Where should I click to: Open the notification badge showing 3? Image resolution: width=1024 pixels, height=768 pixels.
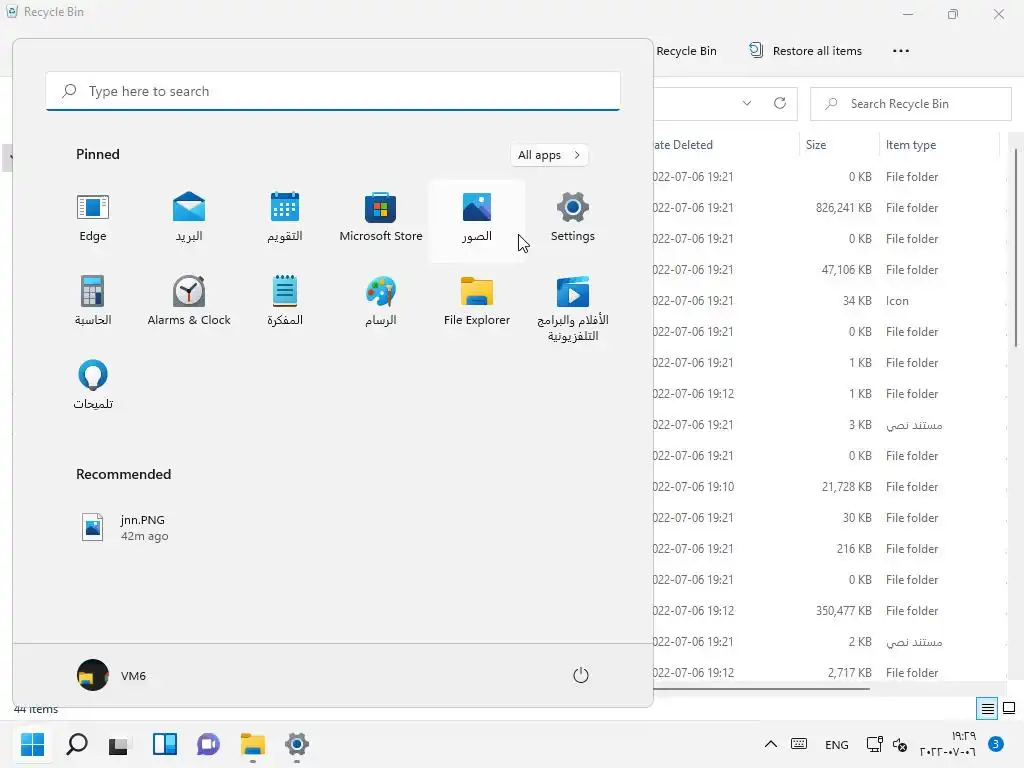click(996, 744)
